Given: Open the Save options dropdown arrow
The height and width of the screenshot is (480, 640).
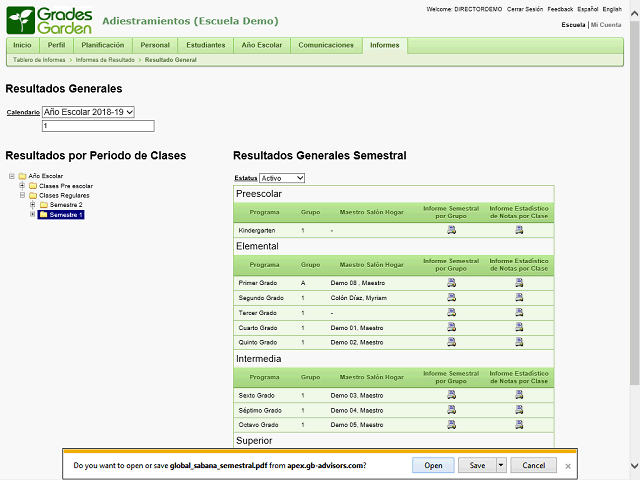Looking at the screenshot, I should pos(501,465).
